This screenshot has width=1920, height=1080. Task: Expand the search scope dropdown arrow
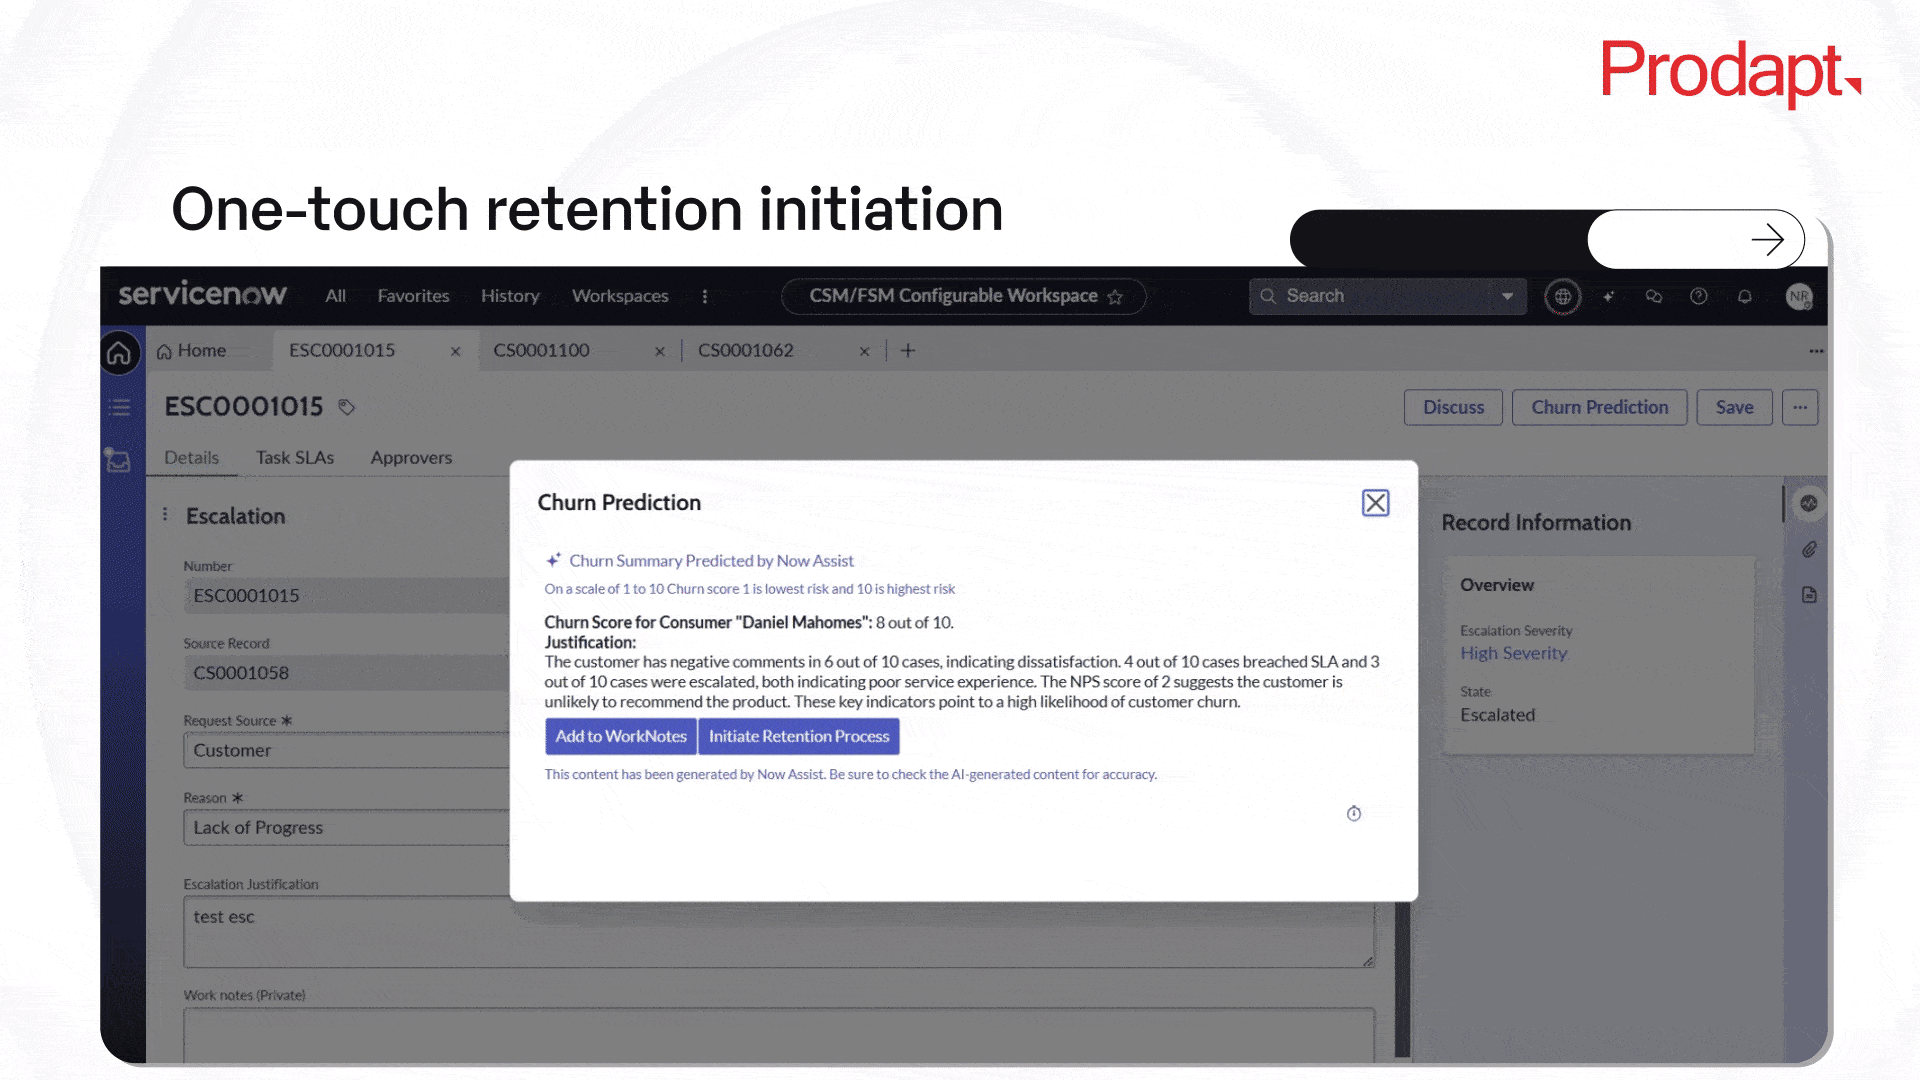[x=1506, y=296]
